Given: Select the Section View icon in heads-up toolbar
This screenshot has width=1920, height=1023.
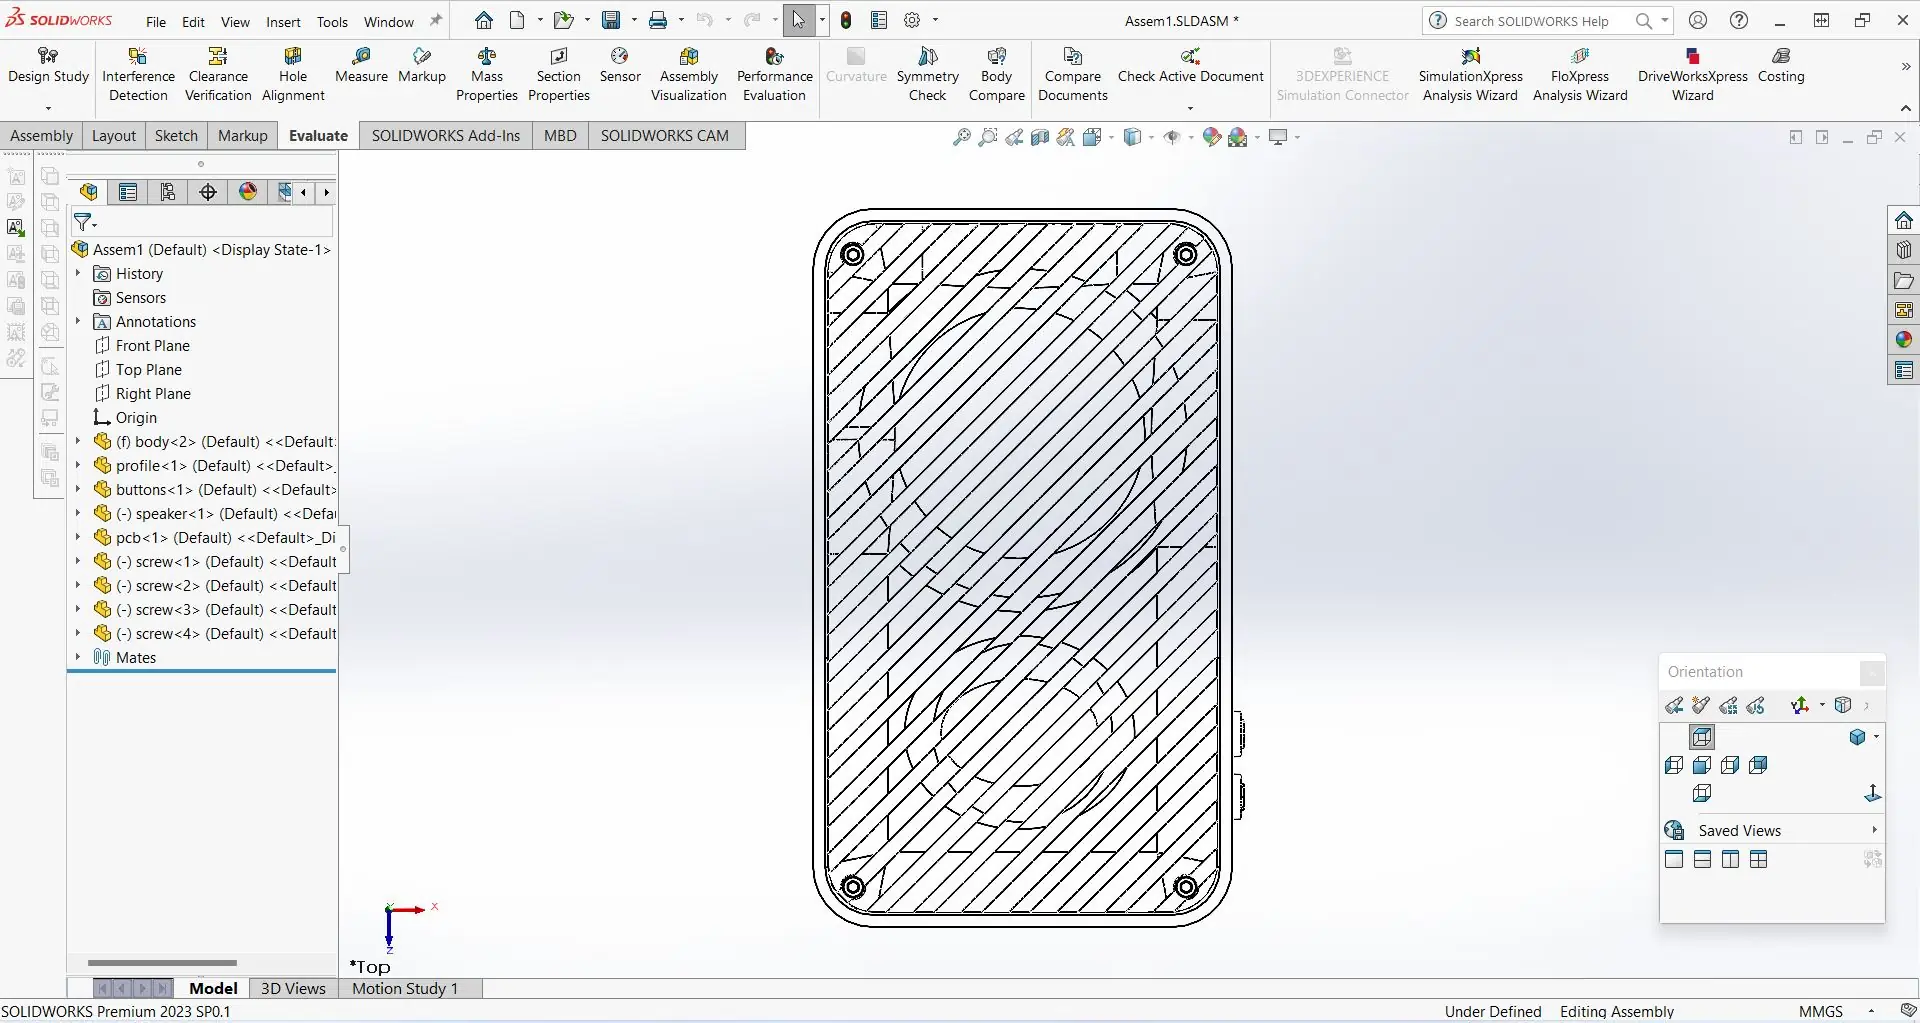Looking at the screenshot, I should (x=1040, y=138).
